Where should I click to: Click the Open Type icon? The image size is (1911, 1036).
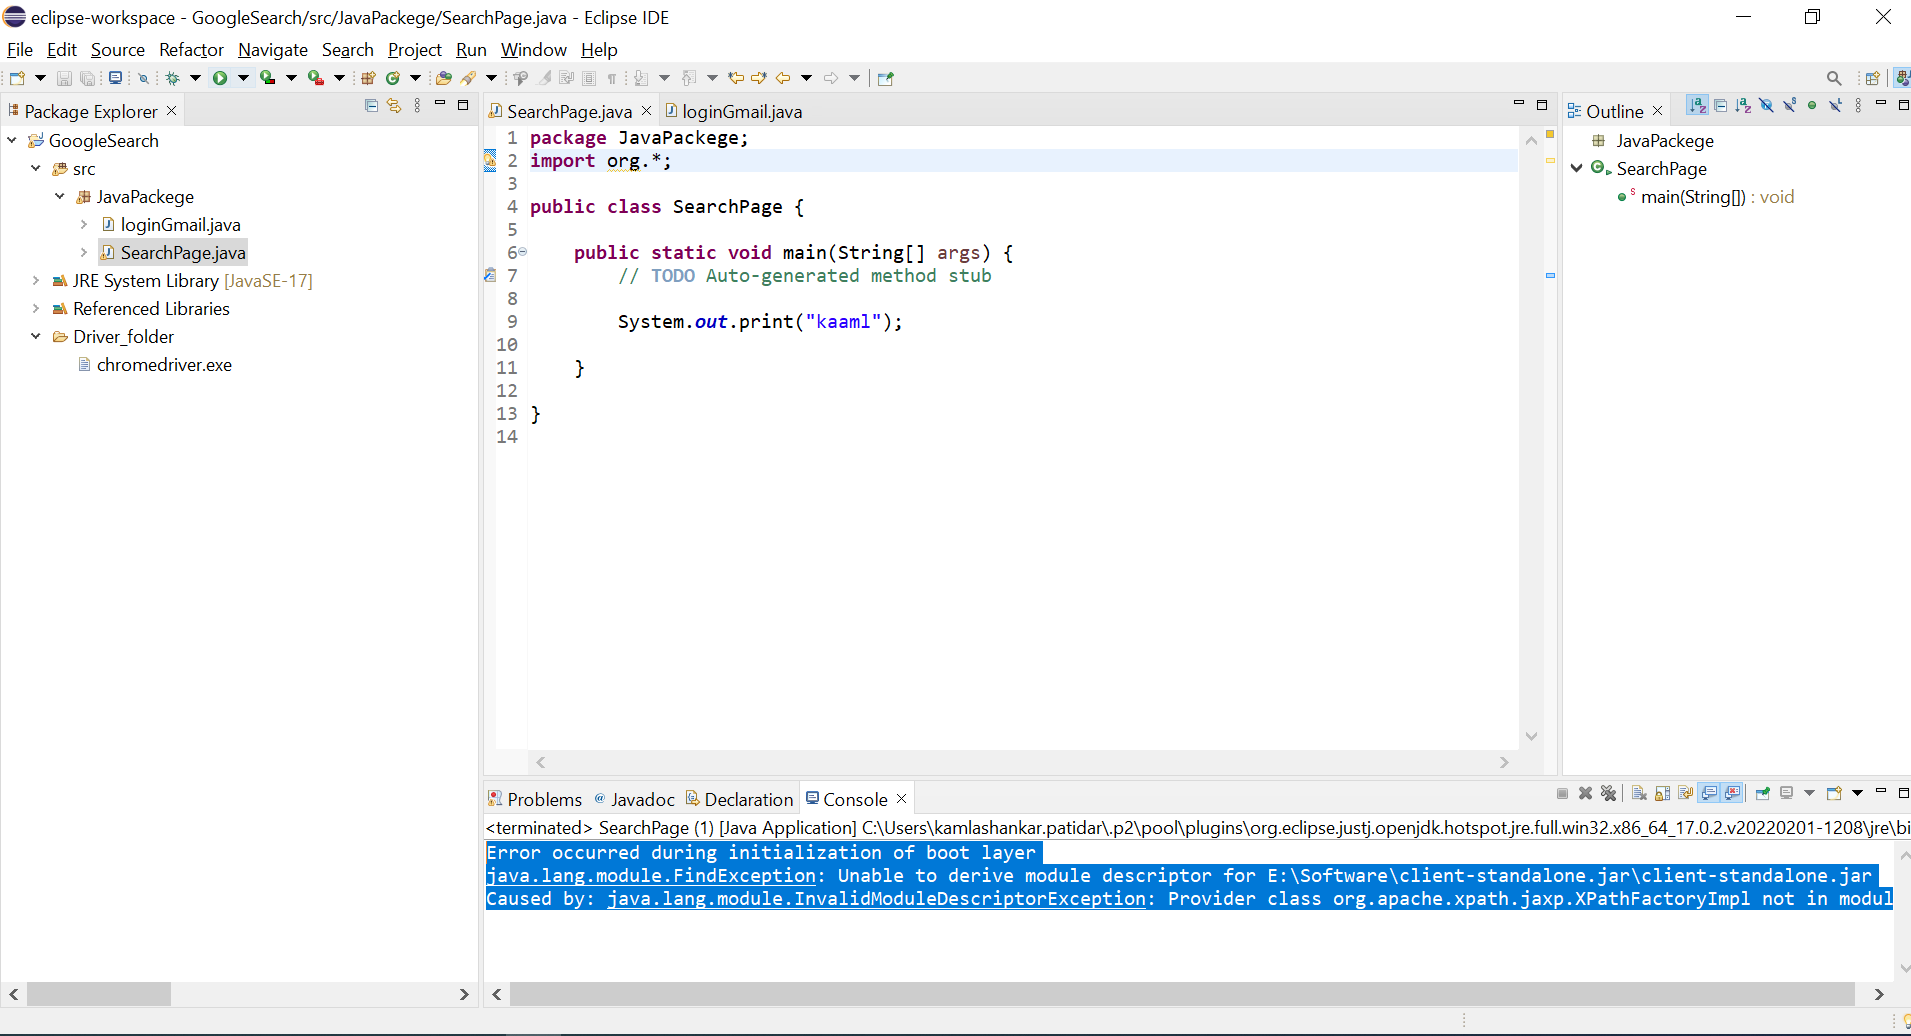(x=443, y=78)
